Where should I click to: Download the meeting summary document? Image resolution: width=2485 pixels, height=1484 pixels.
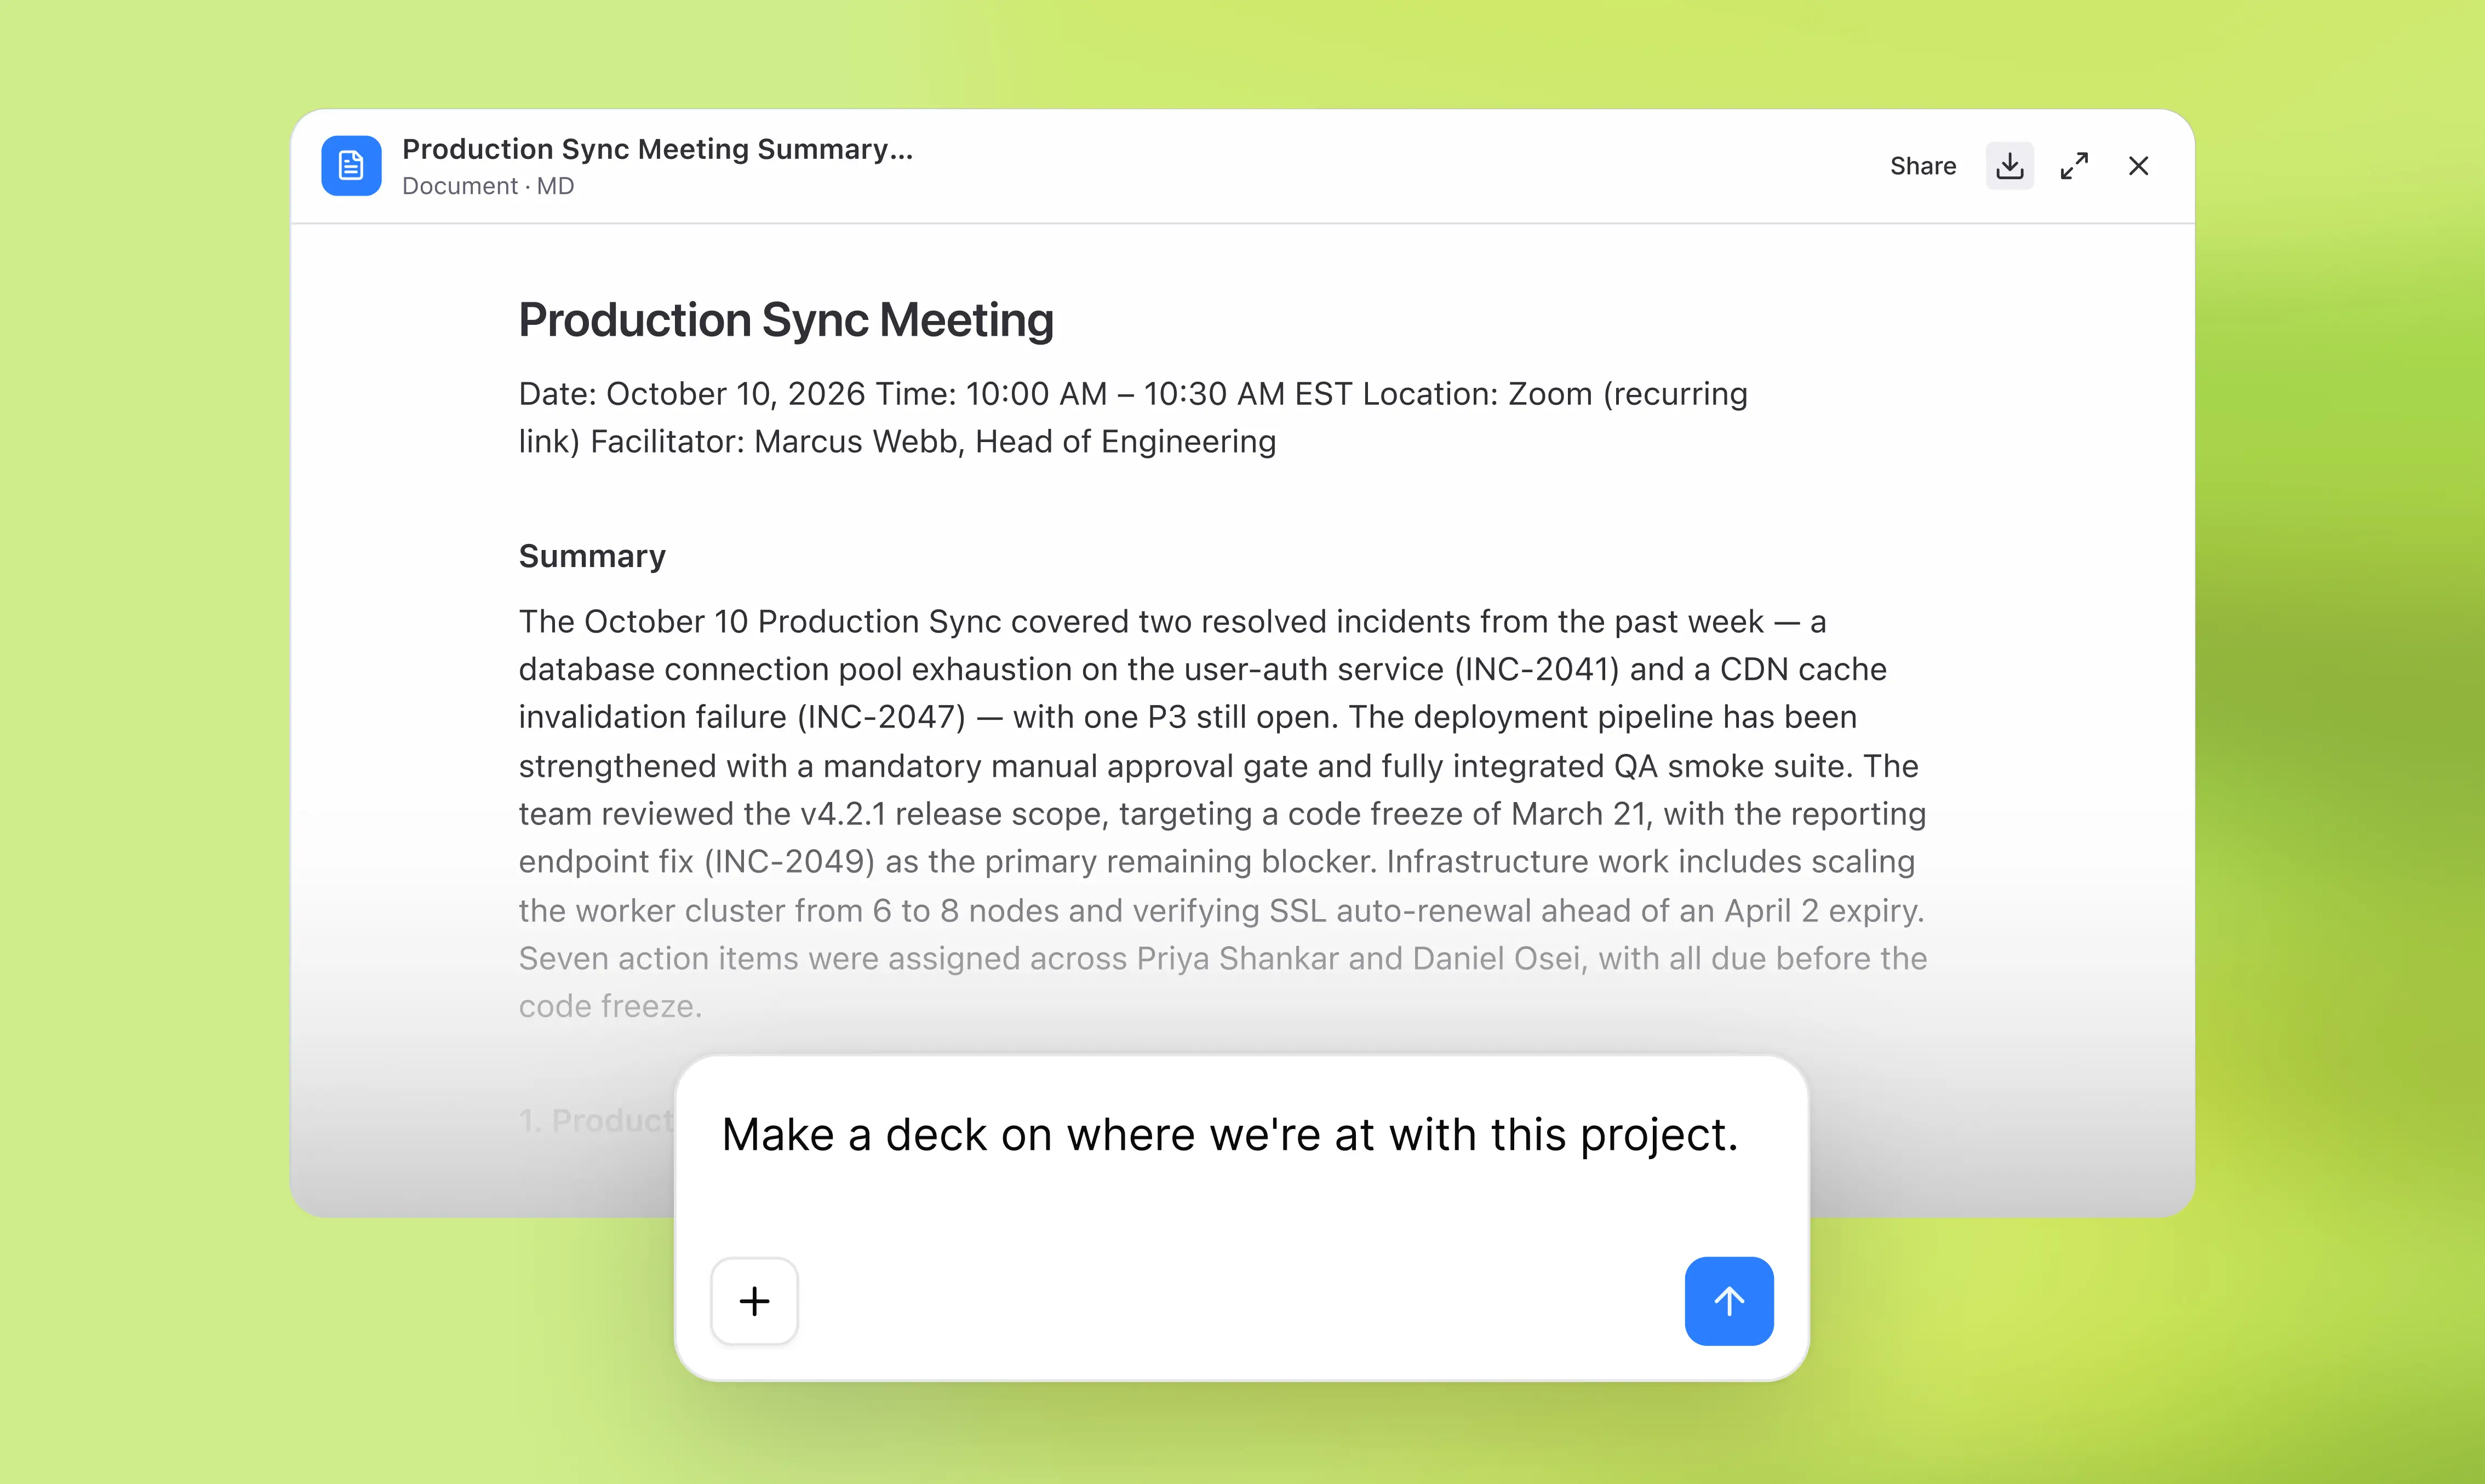click(2009, 166)
